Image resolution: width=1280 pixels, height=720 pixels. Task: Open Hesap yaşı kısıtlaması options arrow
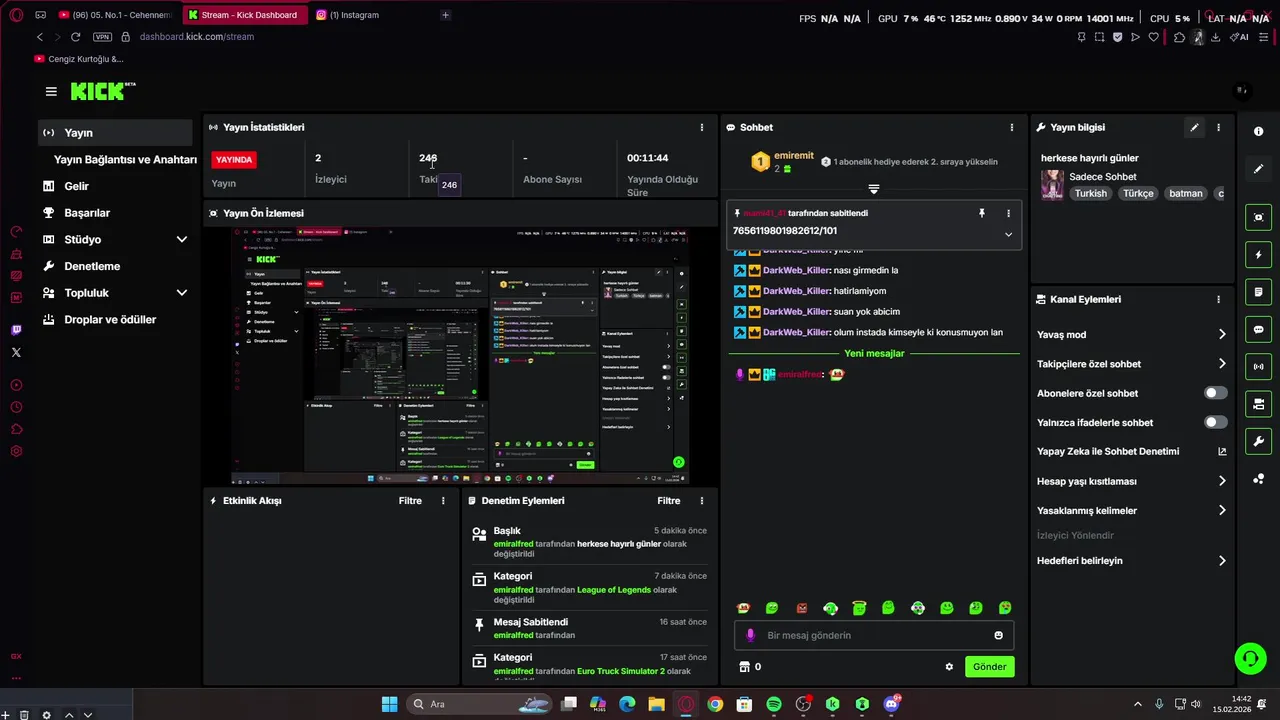tap(1222, 481)
